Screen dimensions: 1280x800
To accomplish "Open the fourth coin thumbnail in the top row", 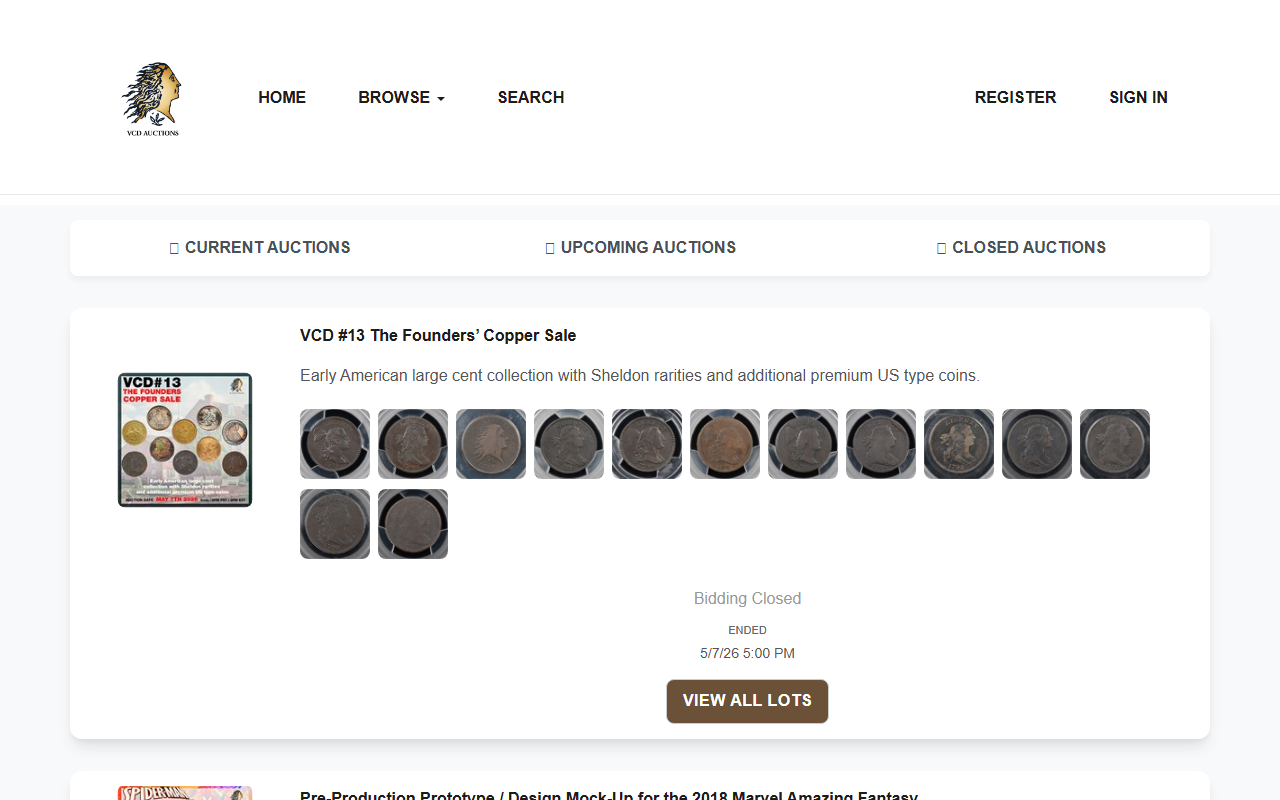I will tap(569, 444).
